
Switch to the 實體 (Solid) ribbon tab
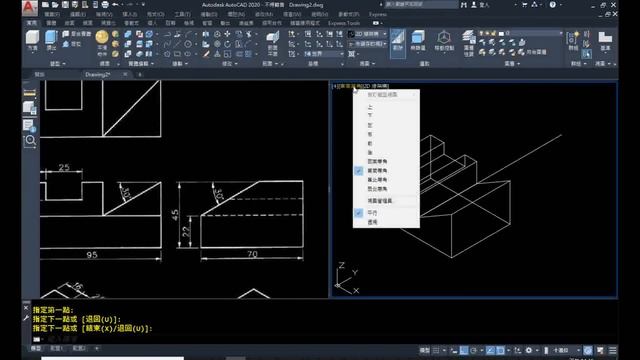(51, 23)
